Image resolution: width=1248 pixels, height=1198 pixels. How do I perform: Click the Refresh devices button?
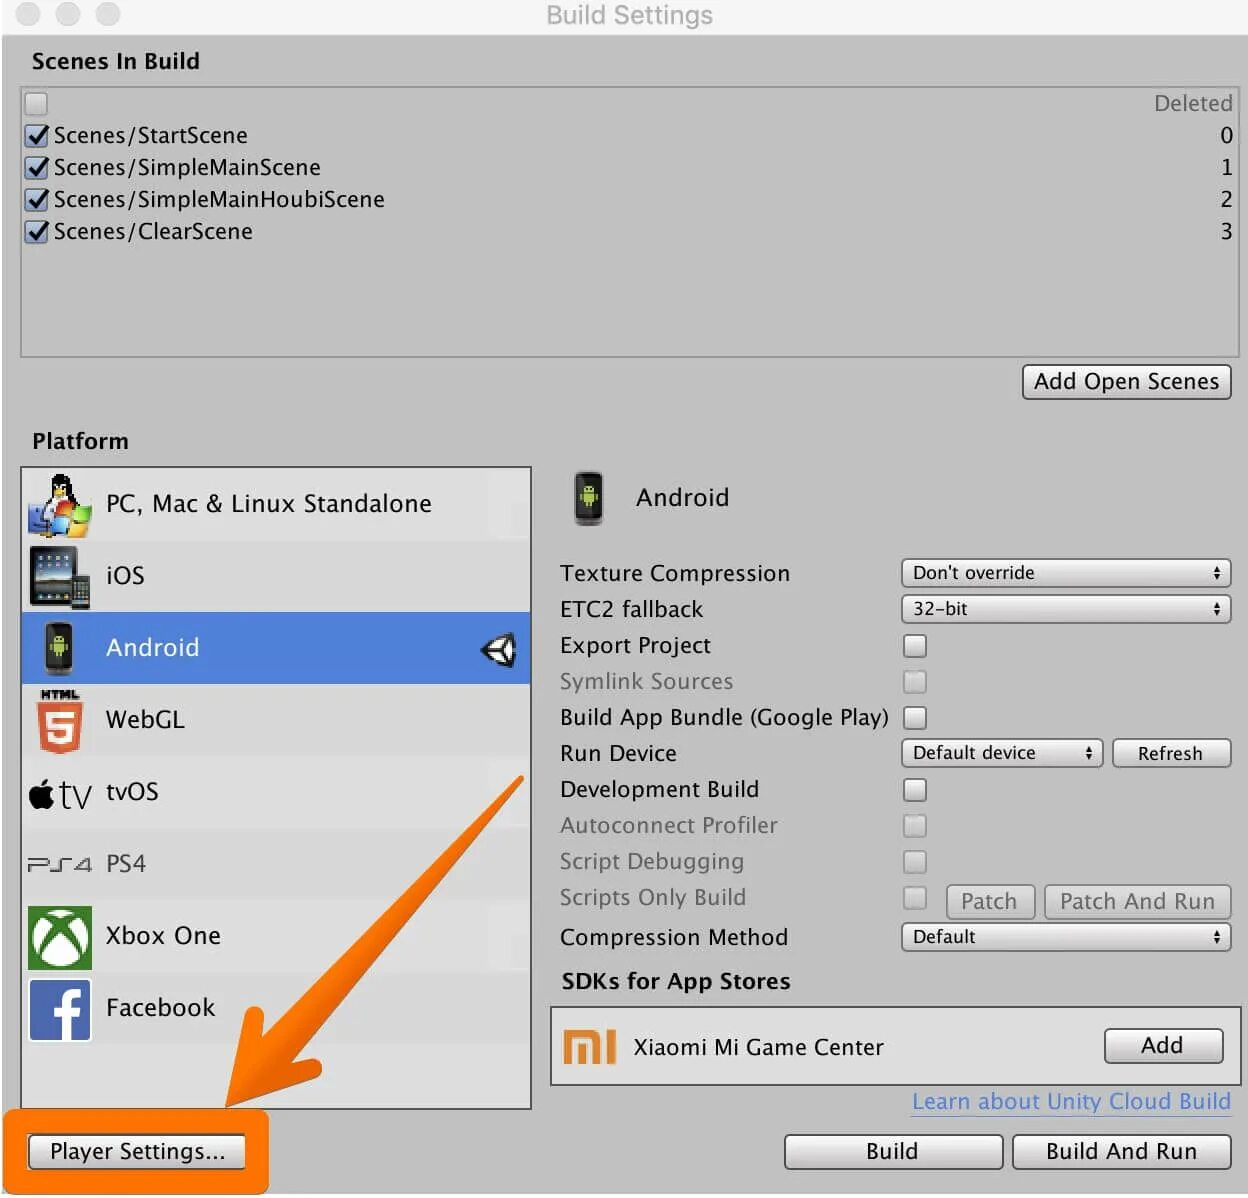pyautogui.click(x=1171, y=753)
